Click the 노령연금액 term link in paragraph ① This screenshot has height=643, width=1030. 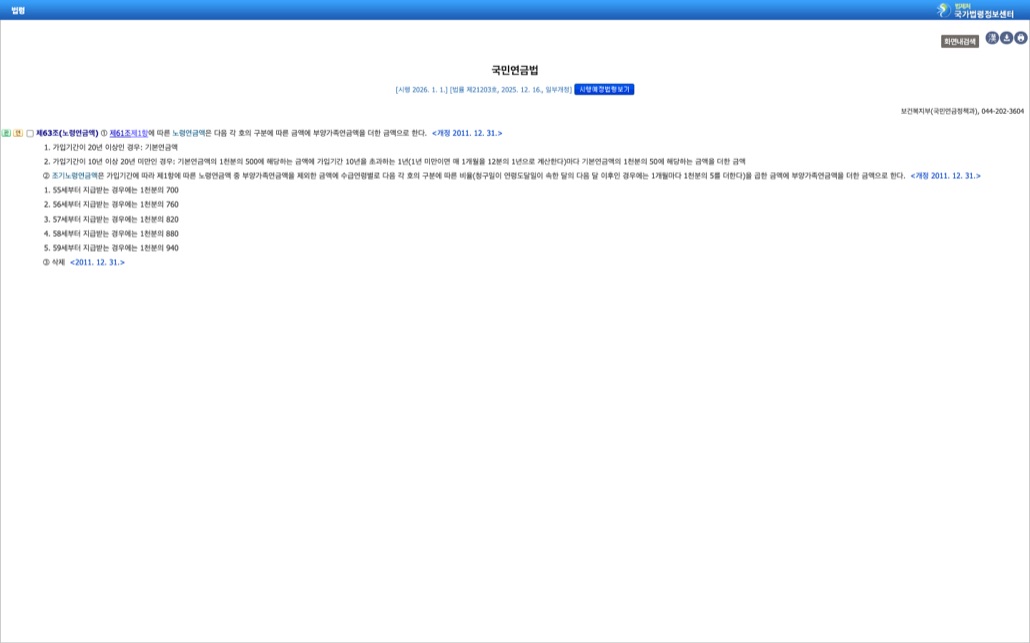[x=189, y=133]
